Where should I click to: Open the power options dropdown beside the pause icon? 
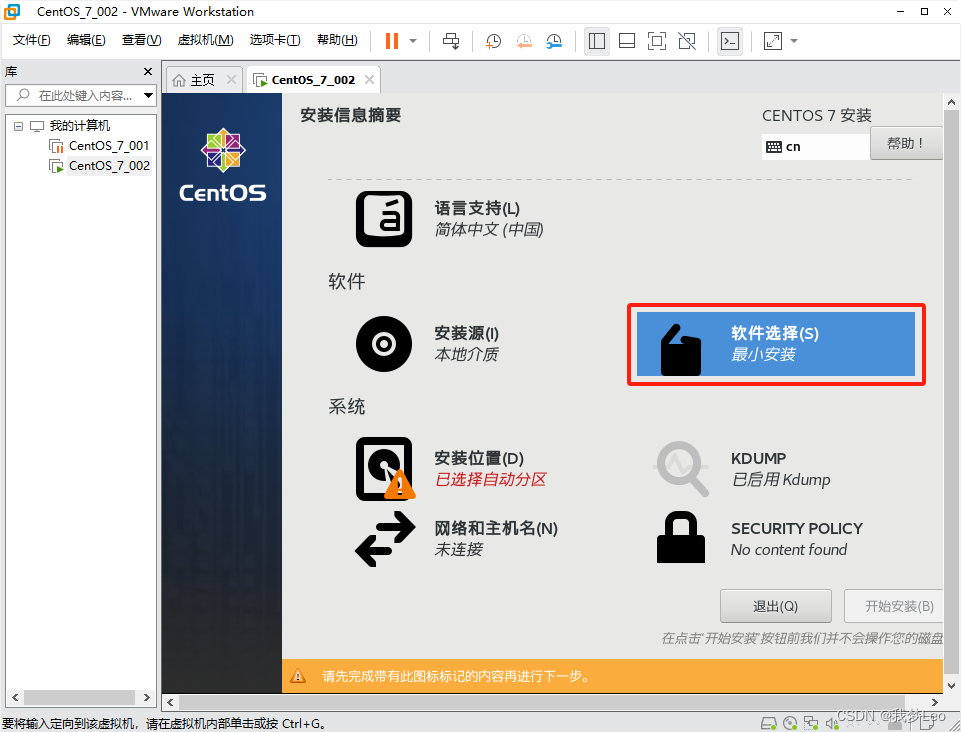(x=413, y=41)
